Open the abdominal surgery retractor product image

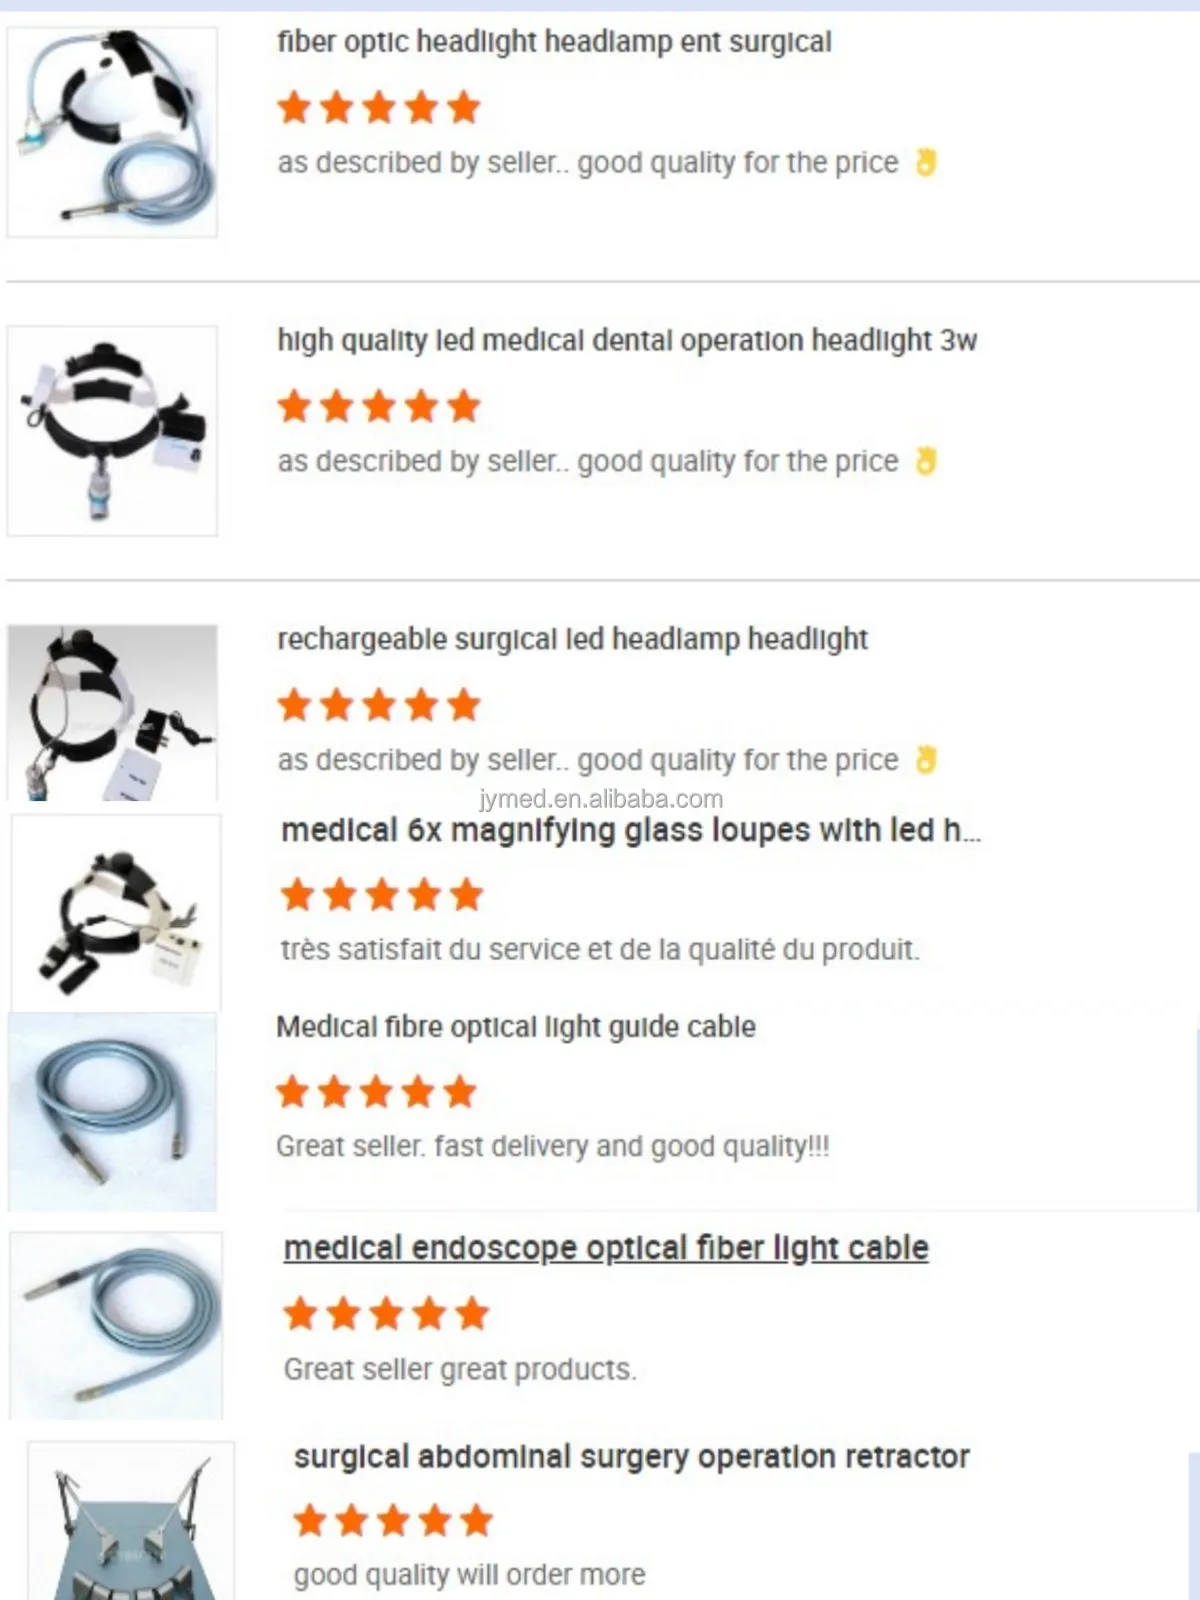[x=131, y=1520]
